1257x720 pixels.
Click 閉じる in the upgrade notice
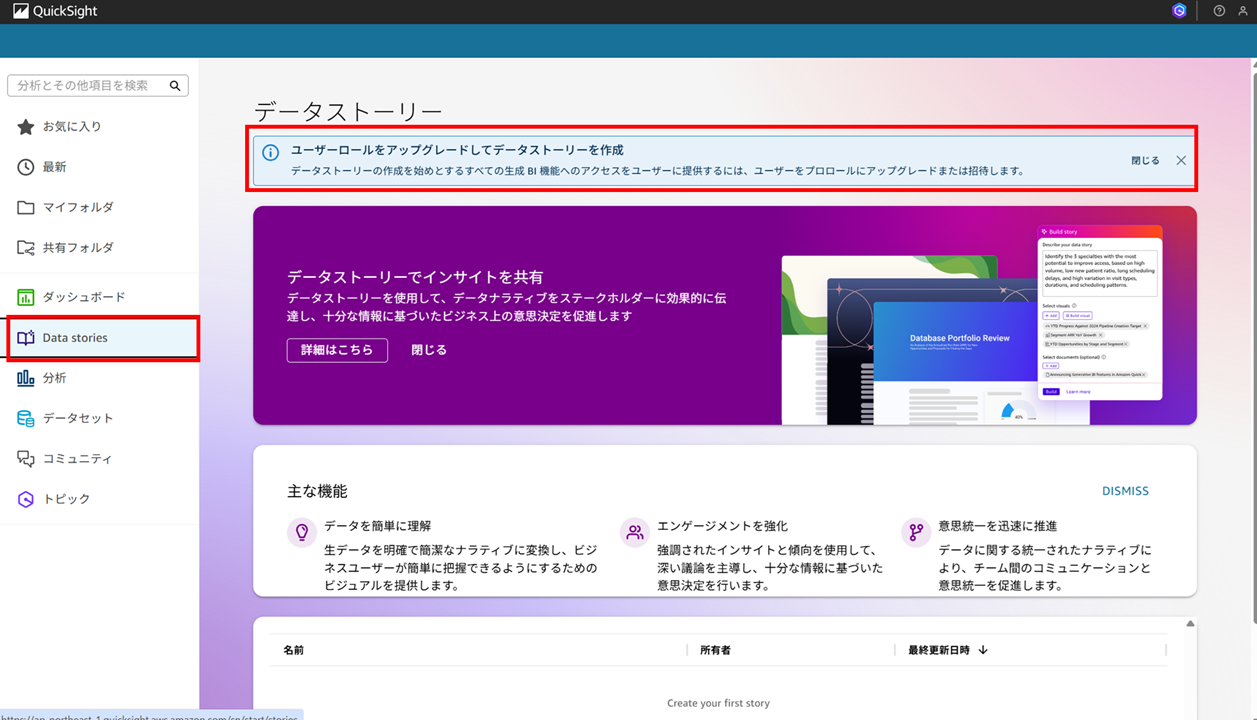(x=1145, y=160)
